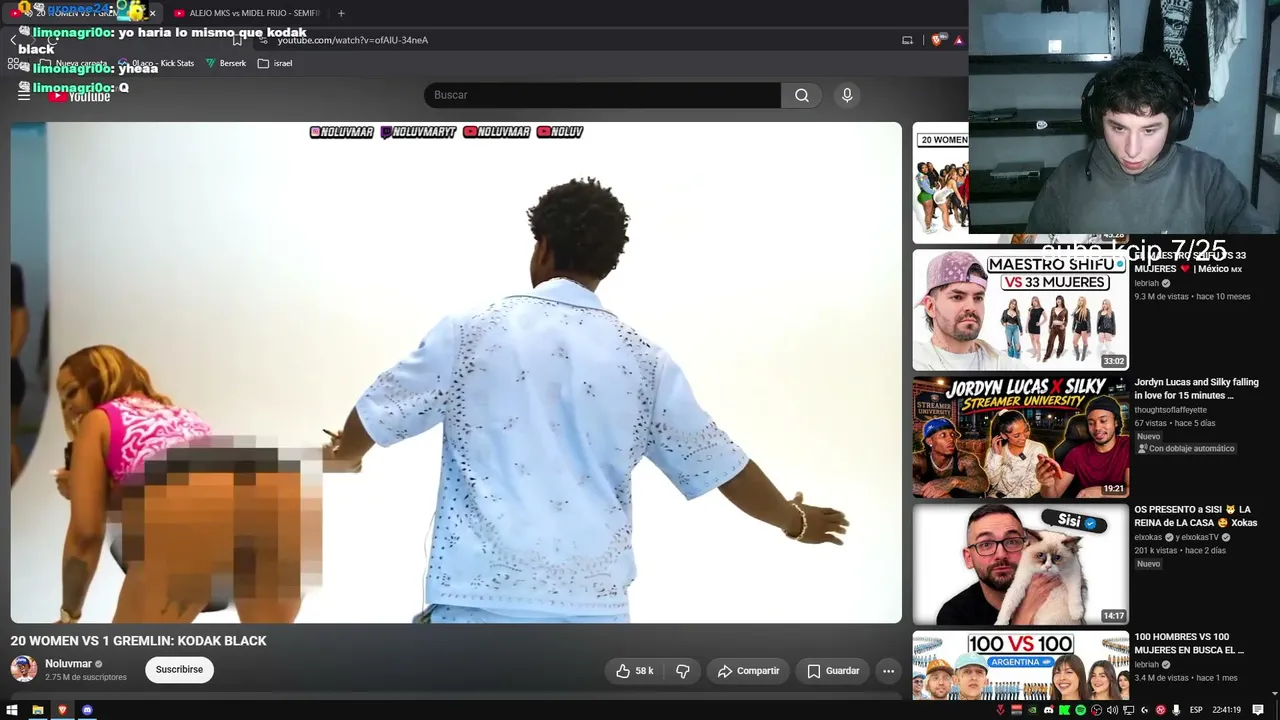Open a new browser tab

341,13
